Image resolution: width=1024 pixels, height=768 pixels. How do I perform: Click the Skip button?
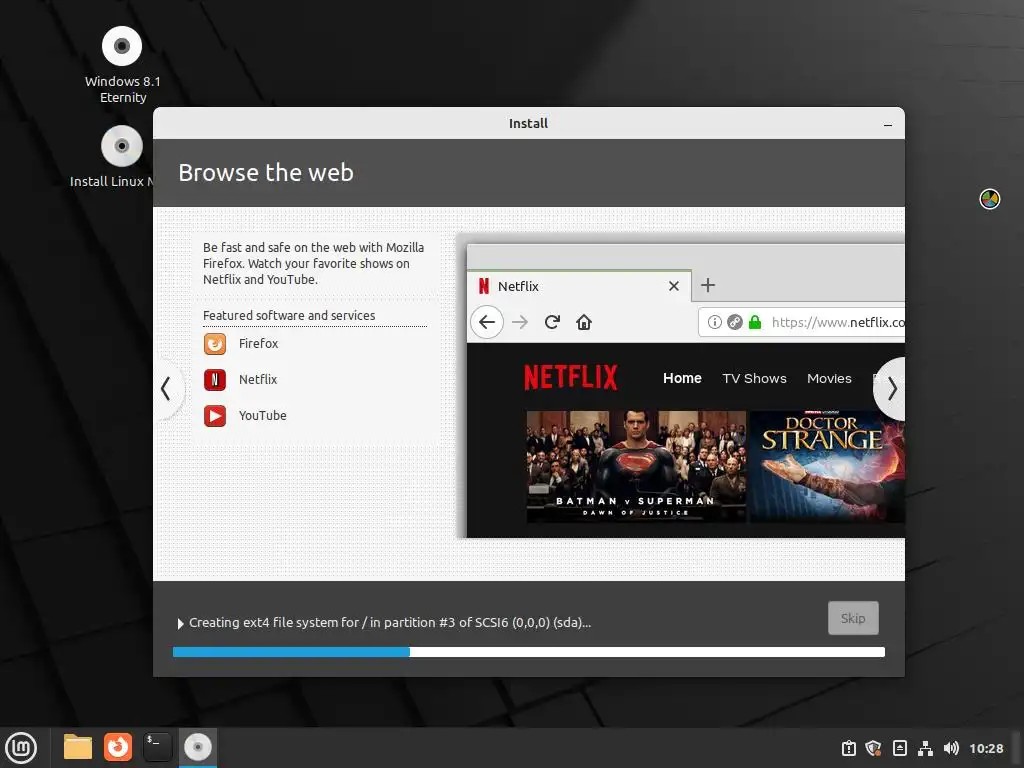(x=853, y=618)
